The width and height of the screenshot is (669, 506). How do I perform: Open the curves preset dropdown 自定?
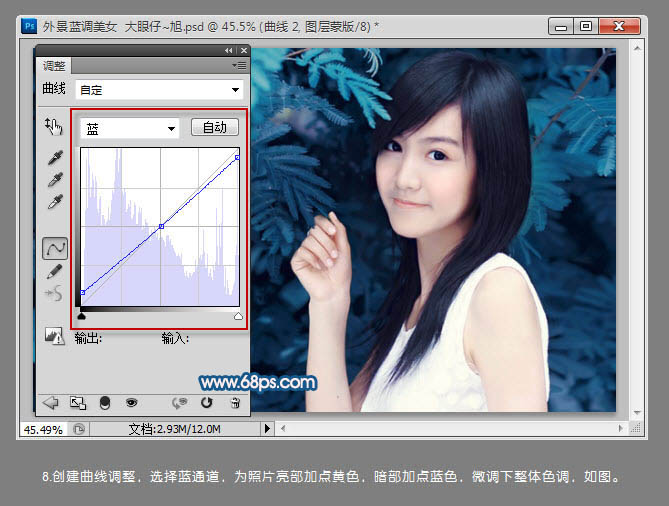click(x=158, y=90)
